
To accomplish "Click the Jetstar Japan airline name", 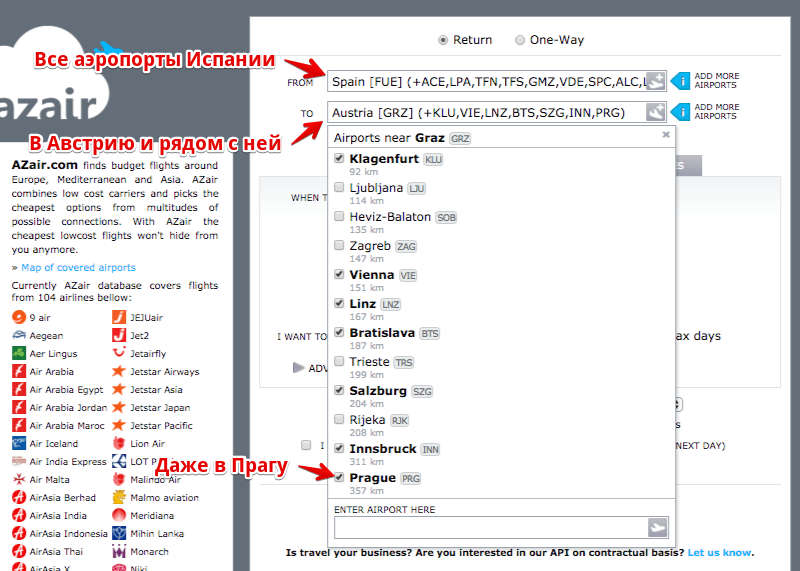I will pos(160,408).
